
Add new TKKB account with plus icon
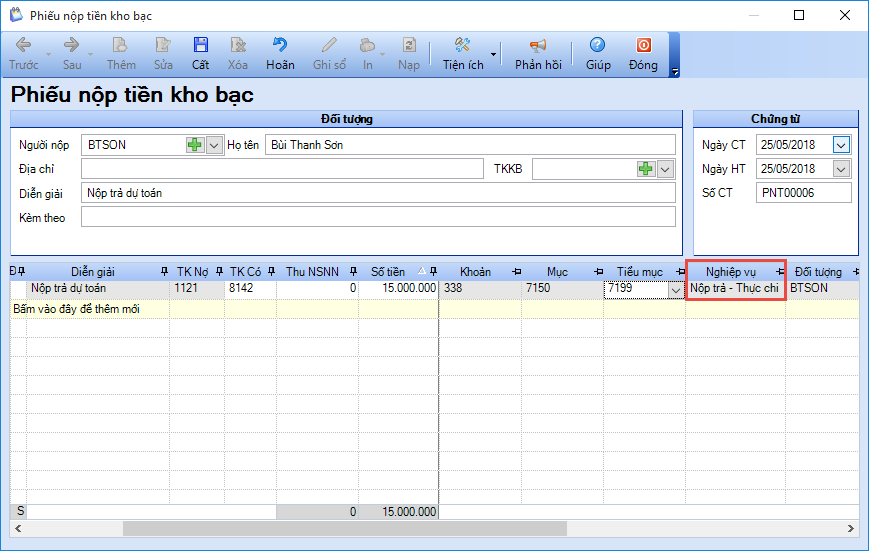(646, 169)
